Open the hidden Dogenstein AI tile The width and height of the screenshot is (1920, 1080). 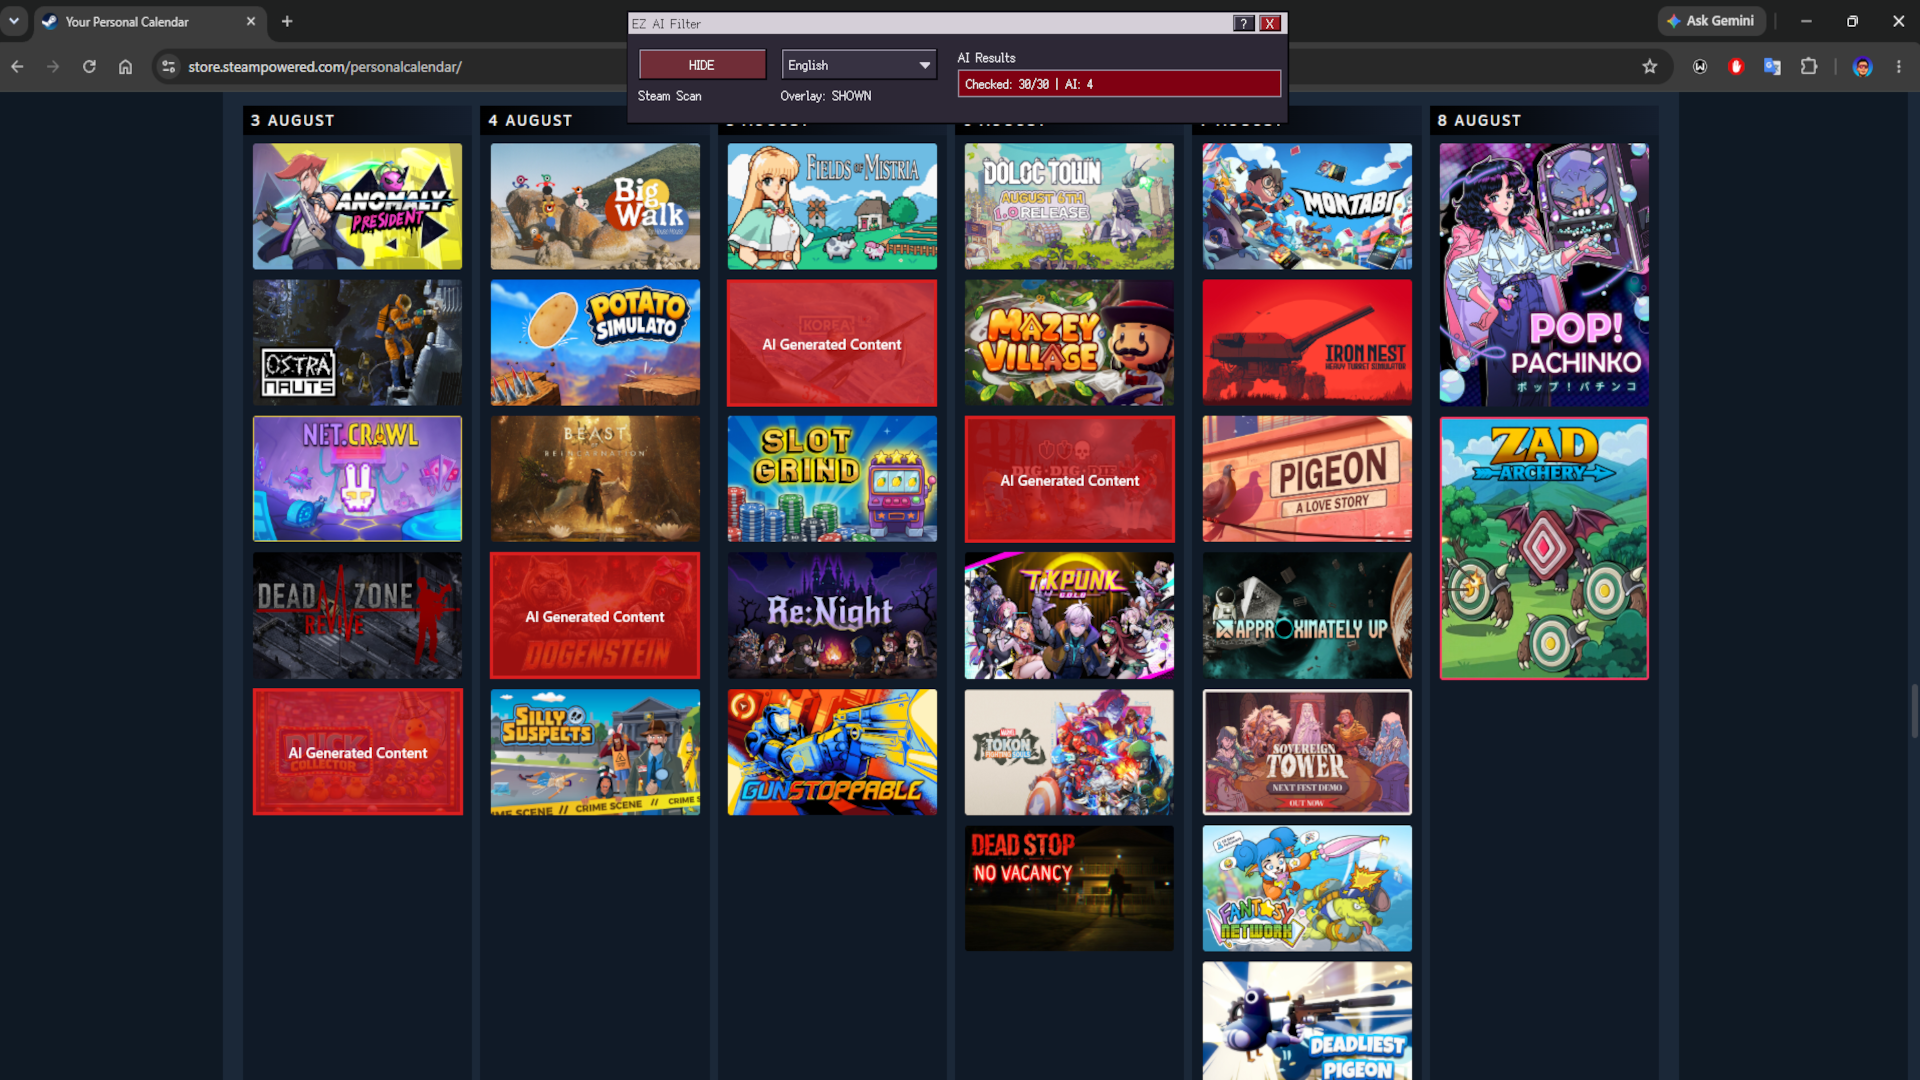[x=595, y=615]
